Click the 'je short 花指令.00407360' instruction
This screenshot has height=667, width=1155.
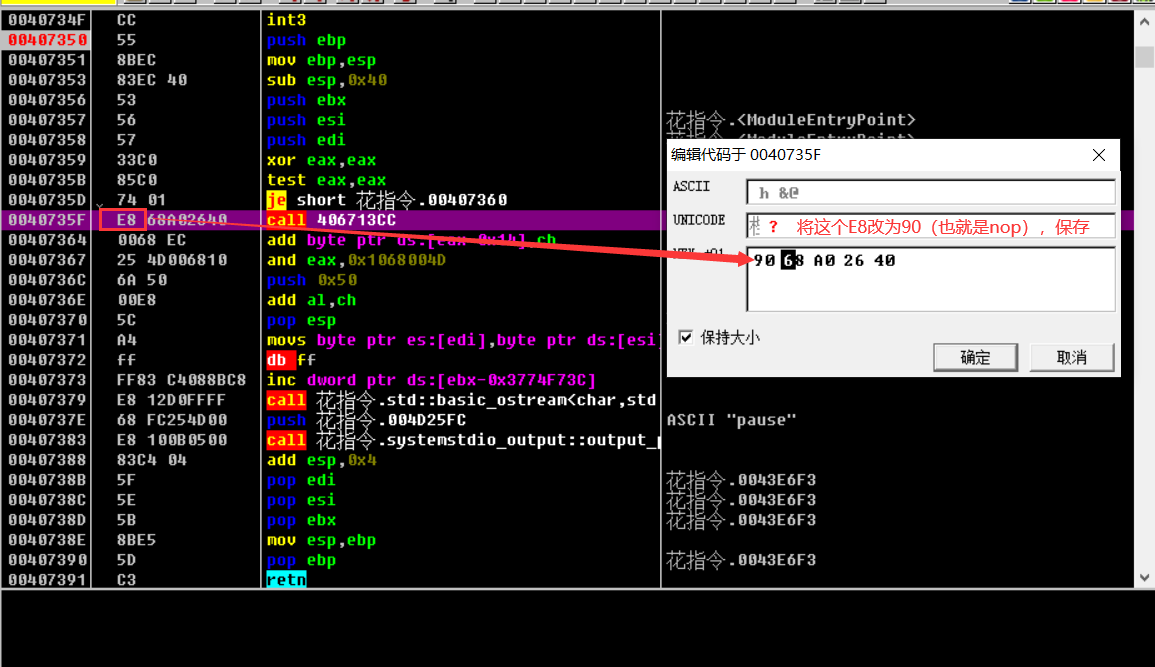pyautogui.click(x=387, y=200)
